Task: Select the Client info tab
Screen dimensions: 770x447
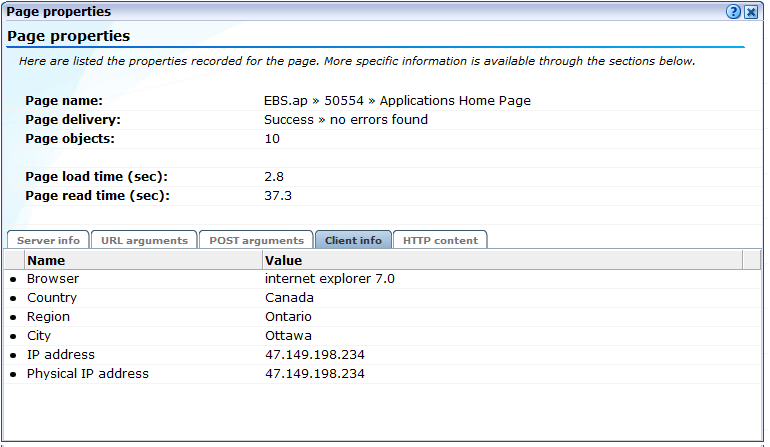Action: 353,240
